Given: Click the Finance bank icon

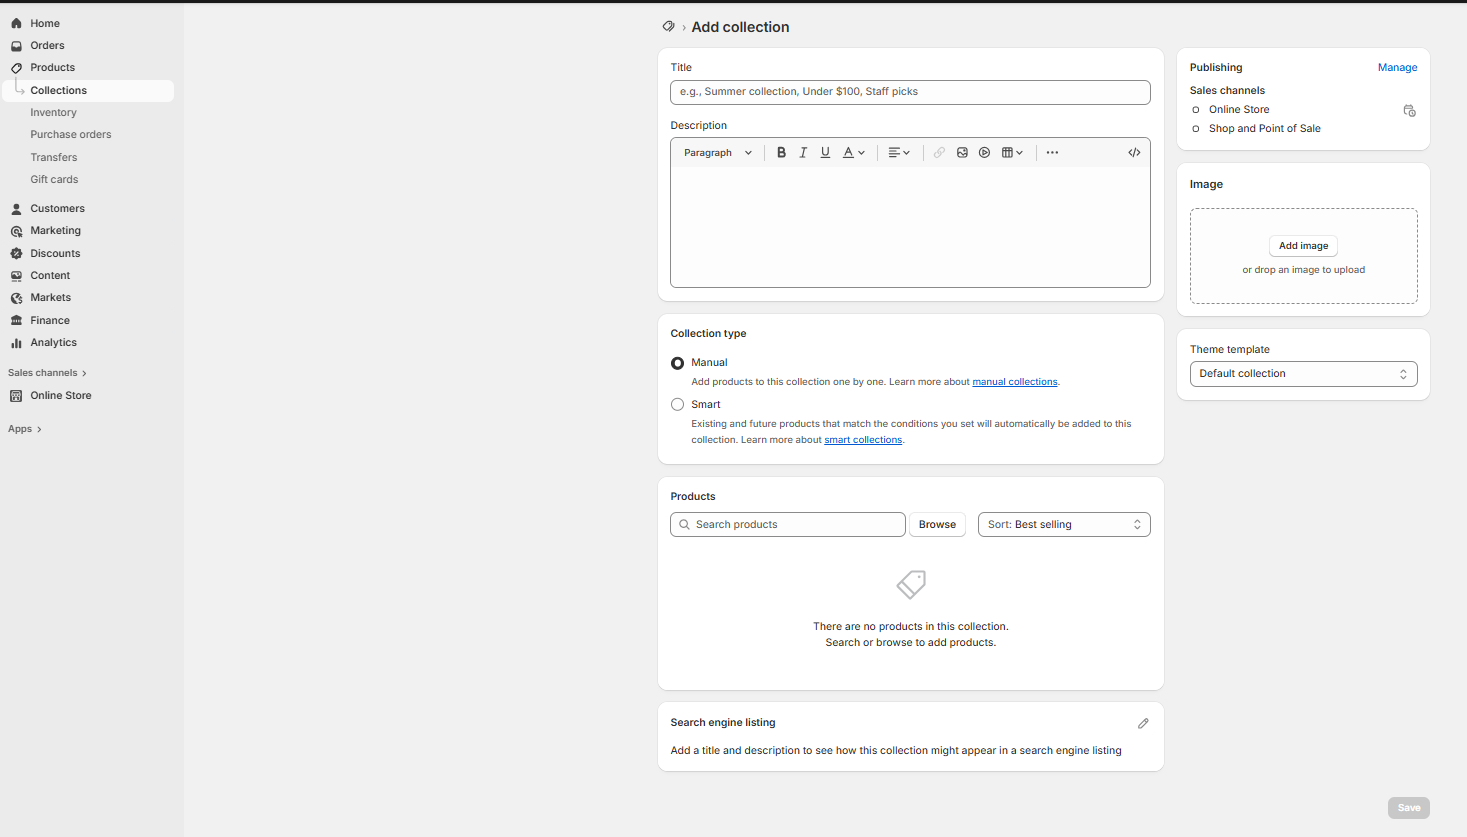Looking at the screenshot, I should 16,321.
